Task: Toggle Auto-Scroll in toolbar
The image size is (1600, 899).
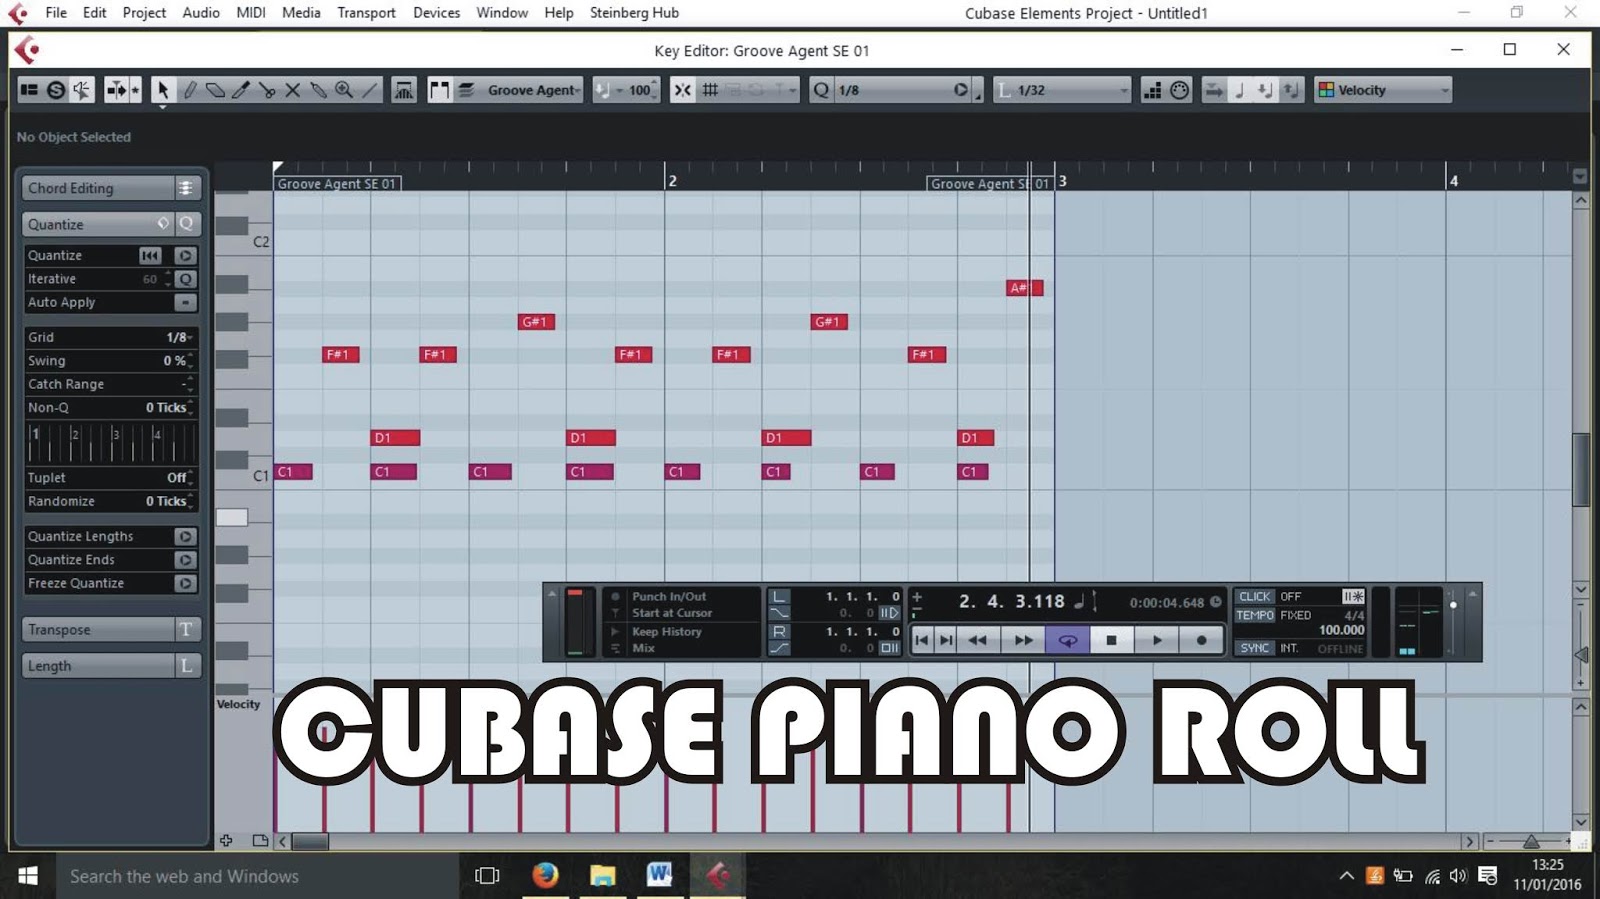Action: click(117, 90)
